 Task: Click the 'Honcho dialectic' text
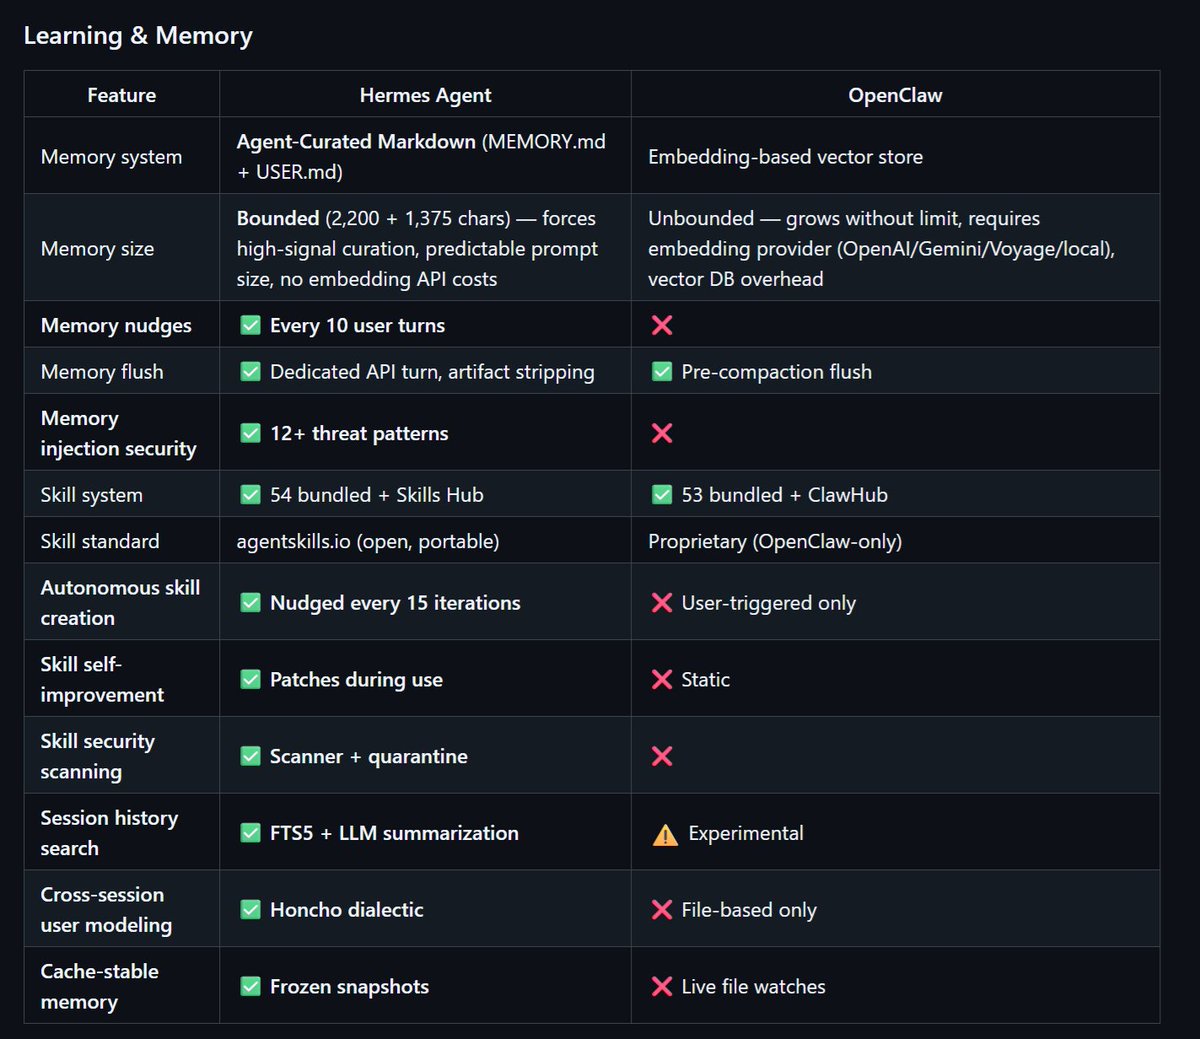[x=346, y=910]
